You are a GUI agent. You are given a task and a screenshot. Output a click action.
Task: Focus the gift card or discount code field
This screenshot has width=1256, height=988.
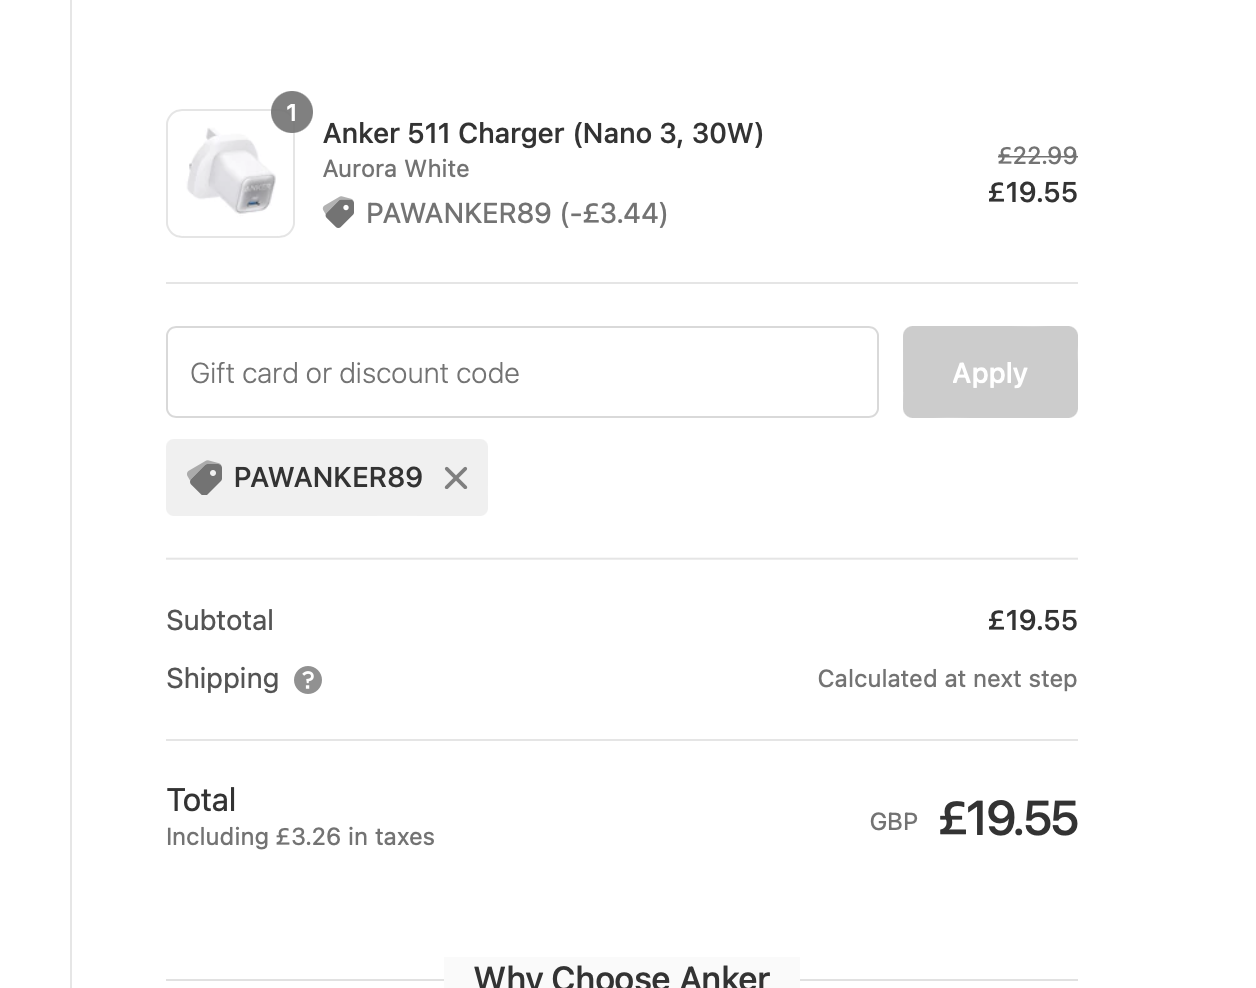pyautogui.click(x=522, y=372)
